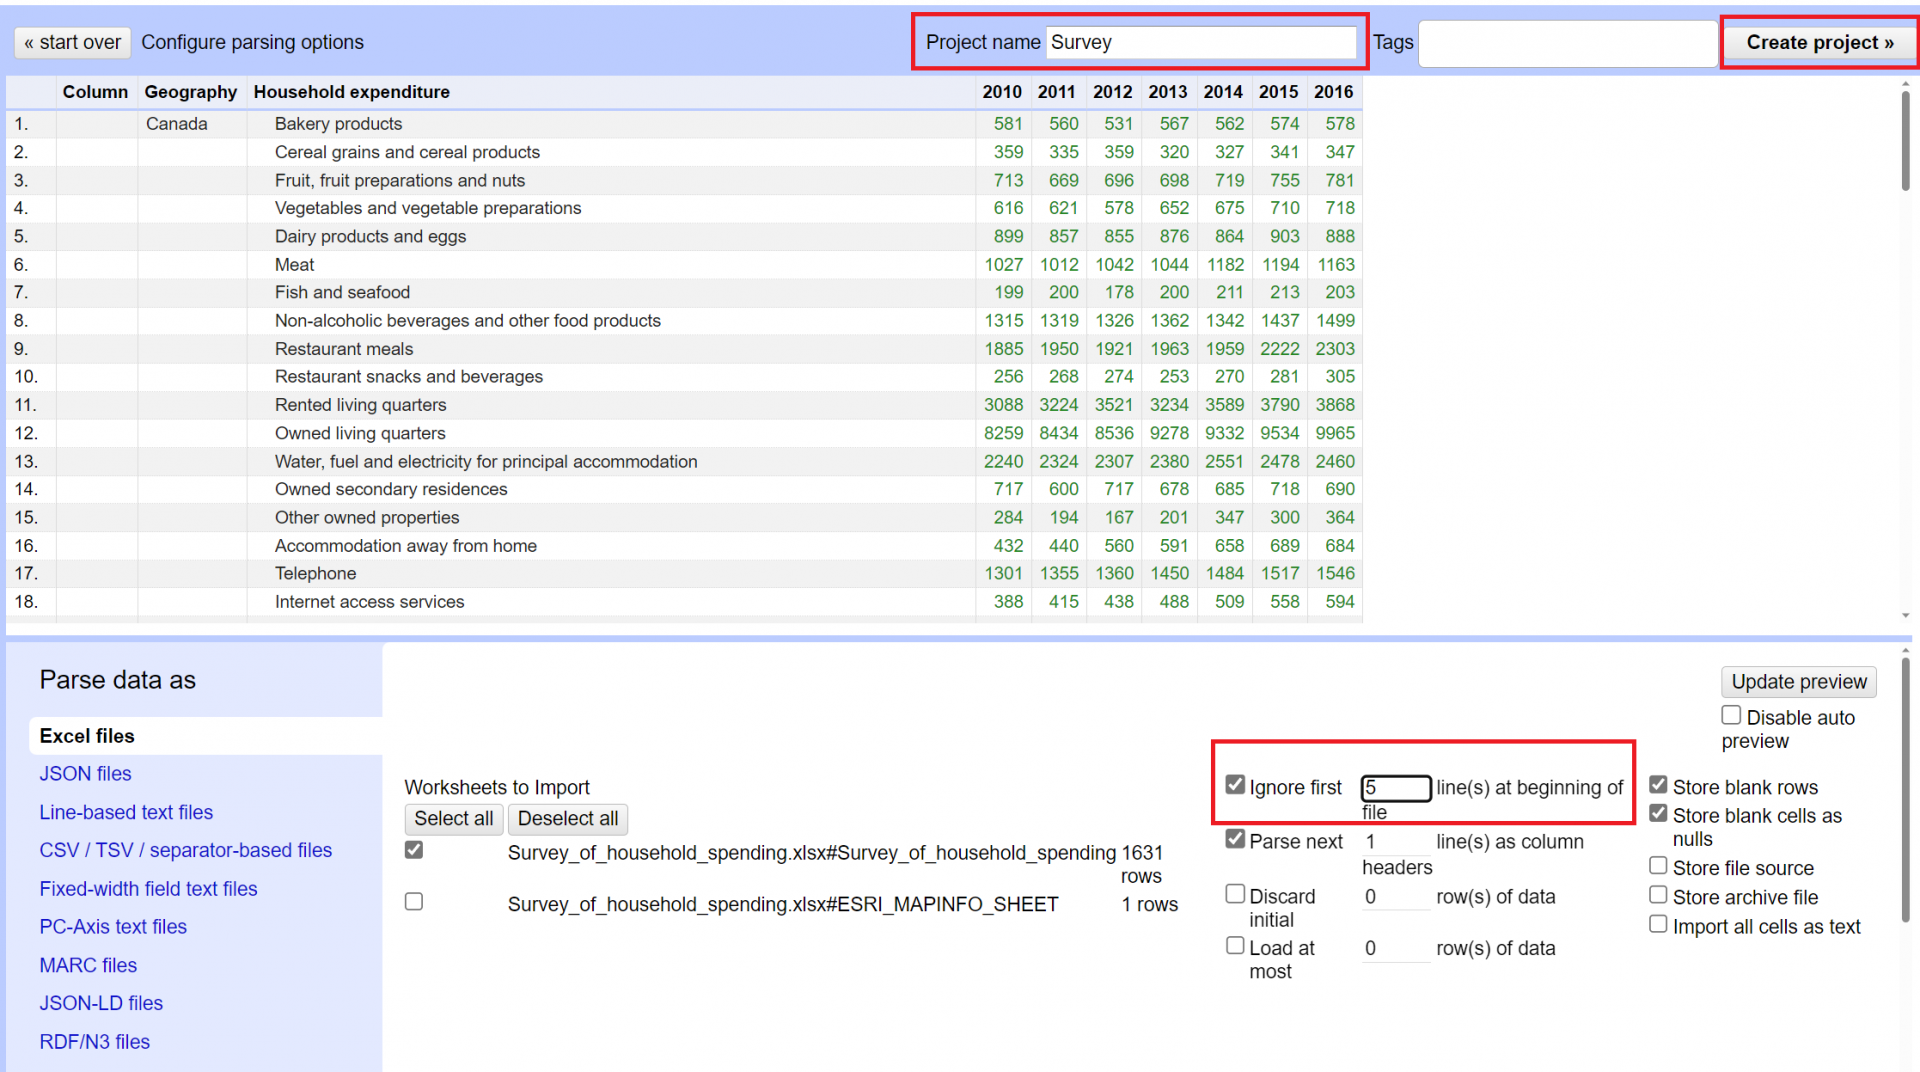The width and height of the screenshot is (1920, 1072).
Task: Enable Discard initial rows of data
Action: point(1235,893)
